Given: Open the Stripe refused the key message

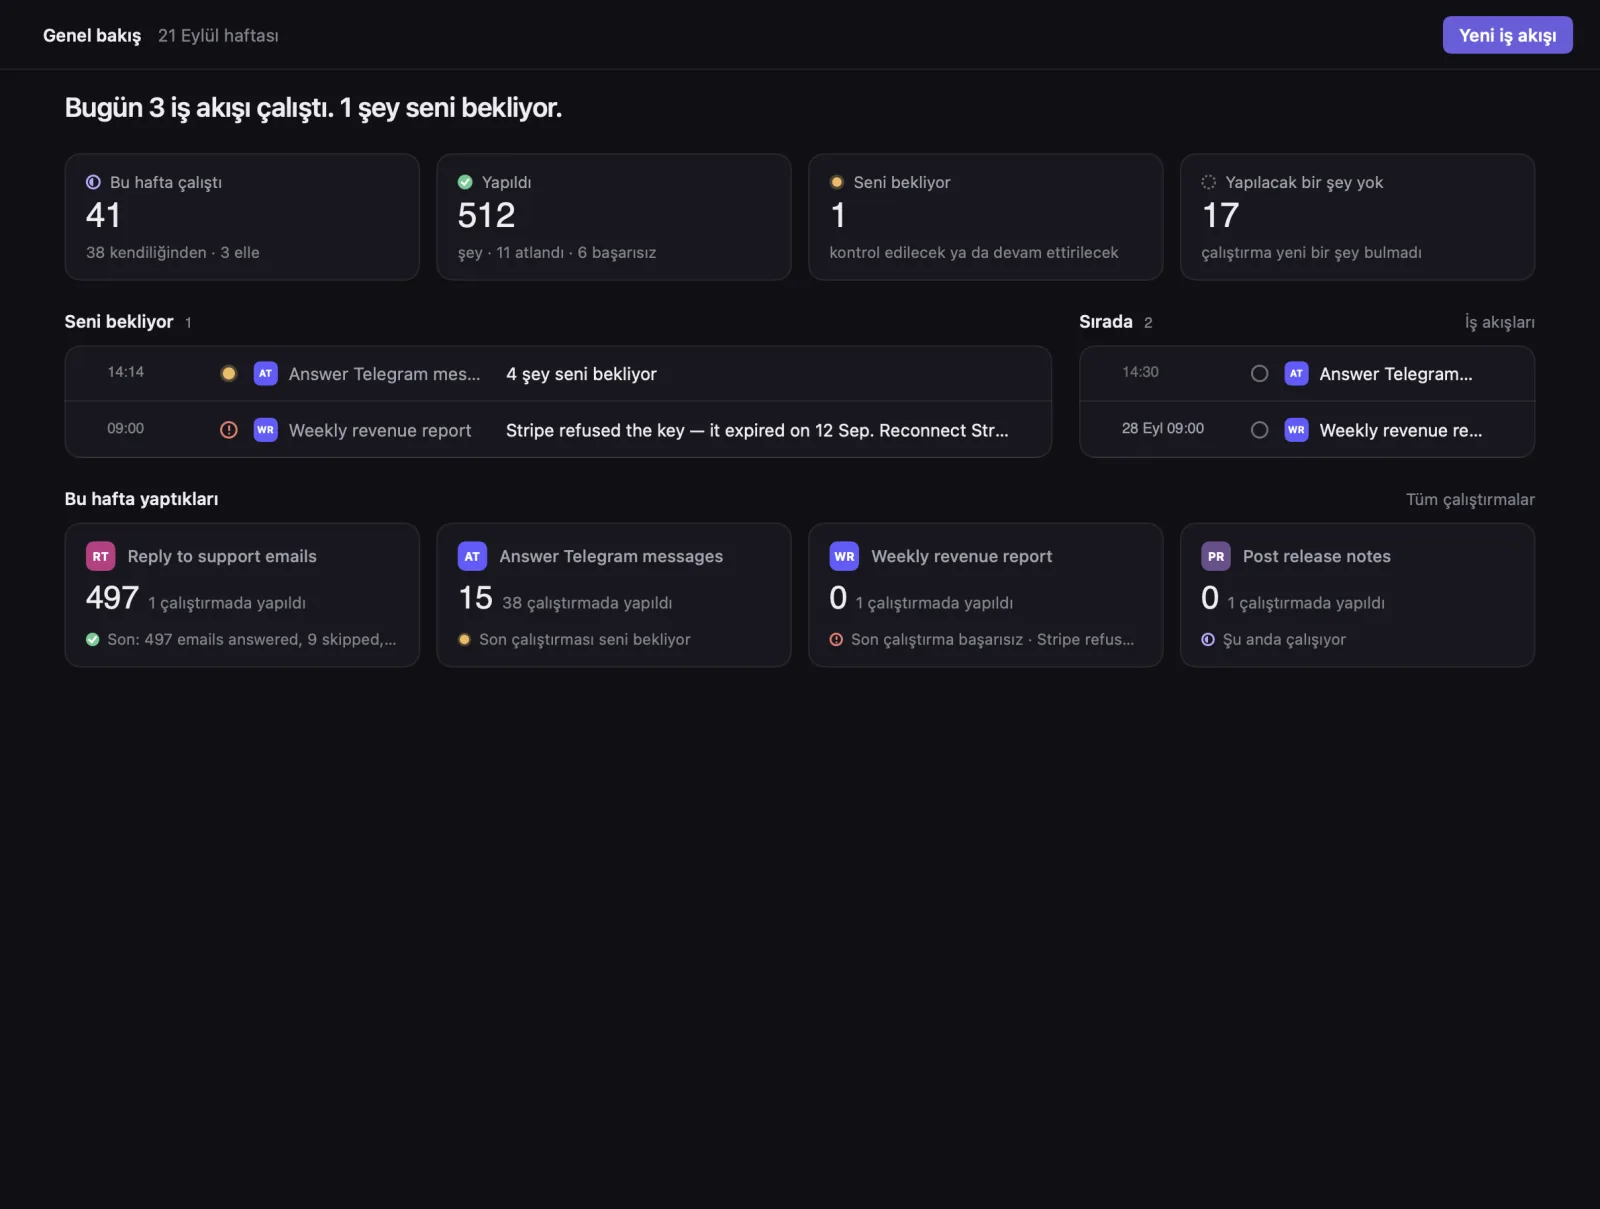Looking at the screenshot, I should [x=757, y=430].
